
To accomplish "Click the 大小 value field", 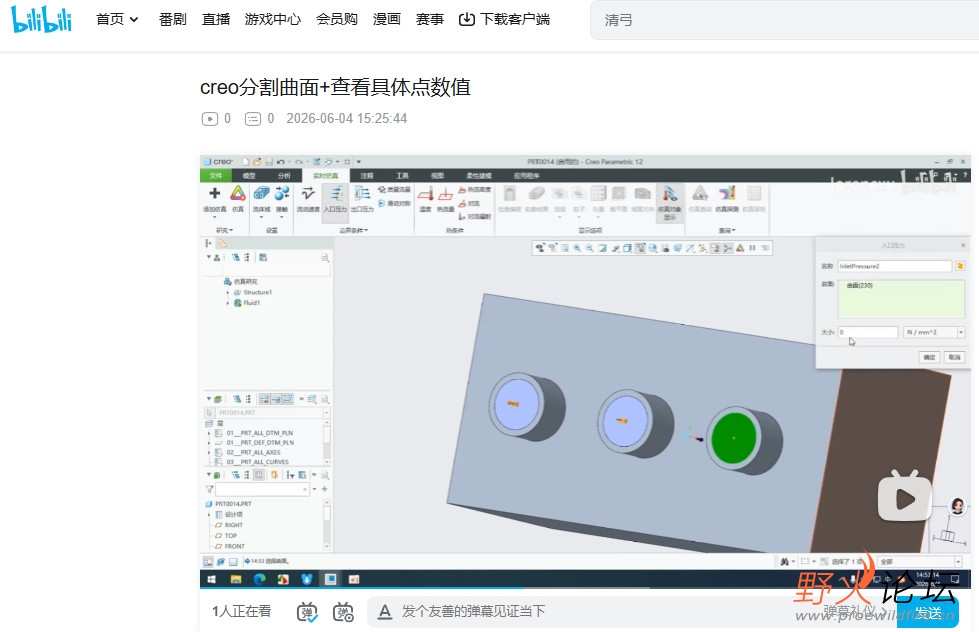I will pos(867,332).
